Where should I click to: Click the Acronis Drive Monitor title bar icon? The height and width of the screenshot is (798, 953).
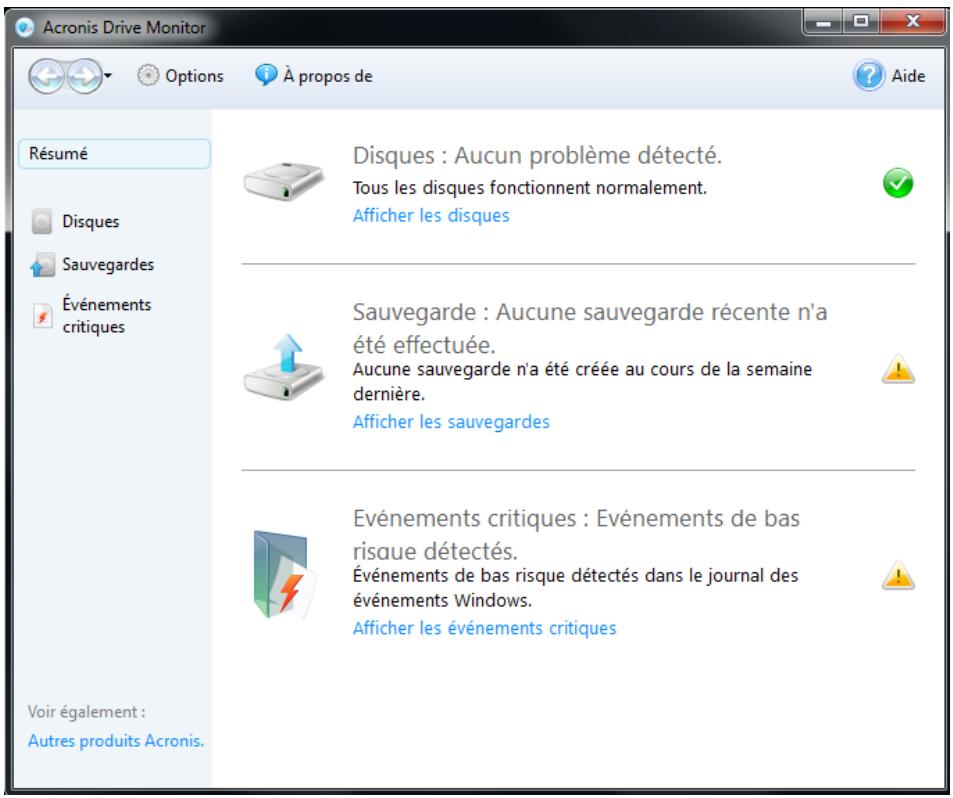pos(25,27)
